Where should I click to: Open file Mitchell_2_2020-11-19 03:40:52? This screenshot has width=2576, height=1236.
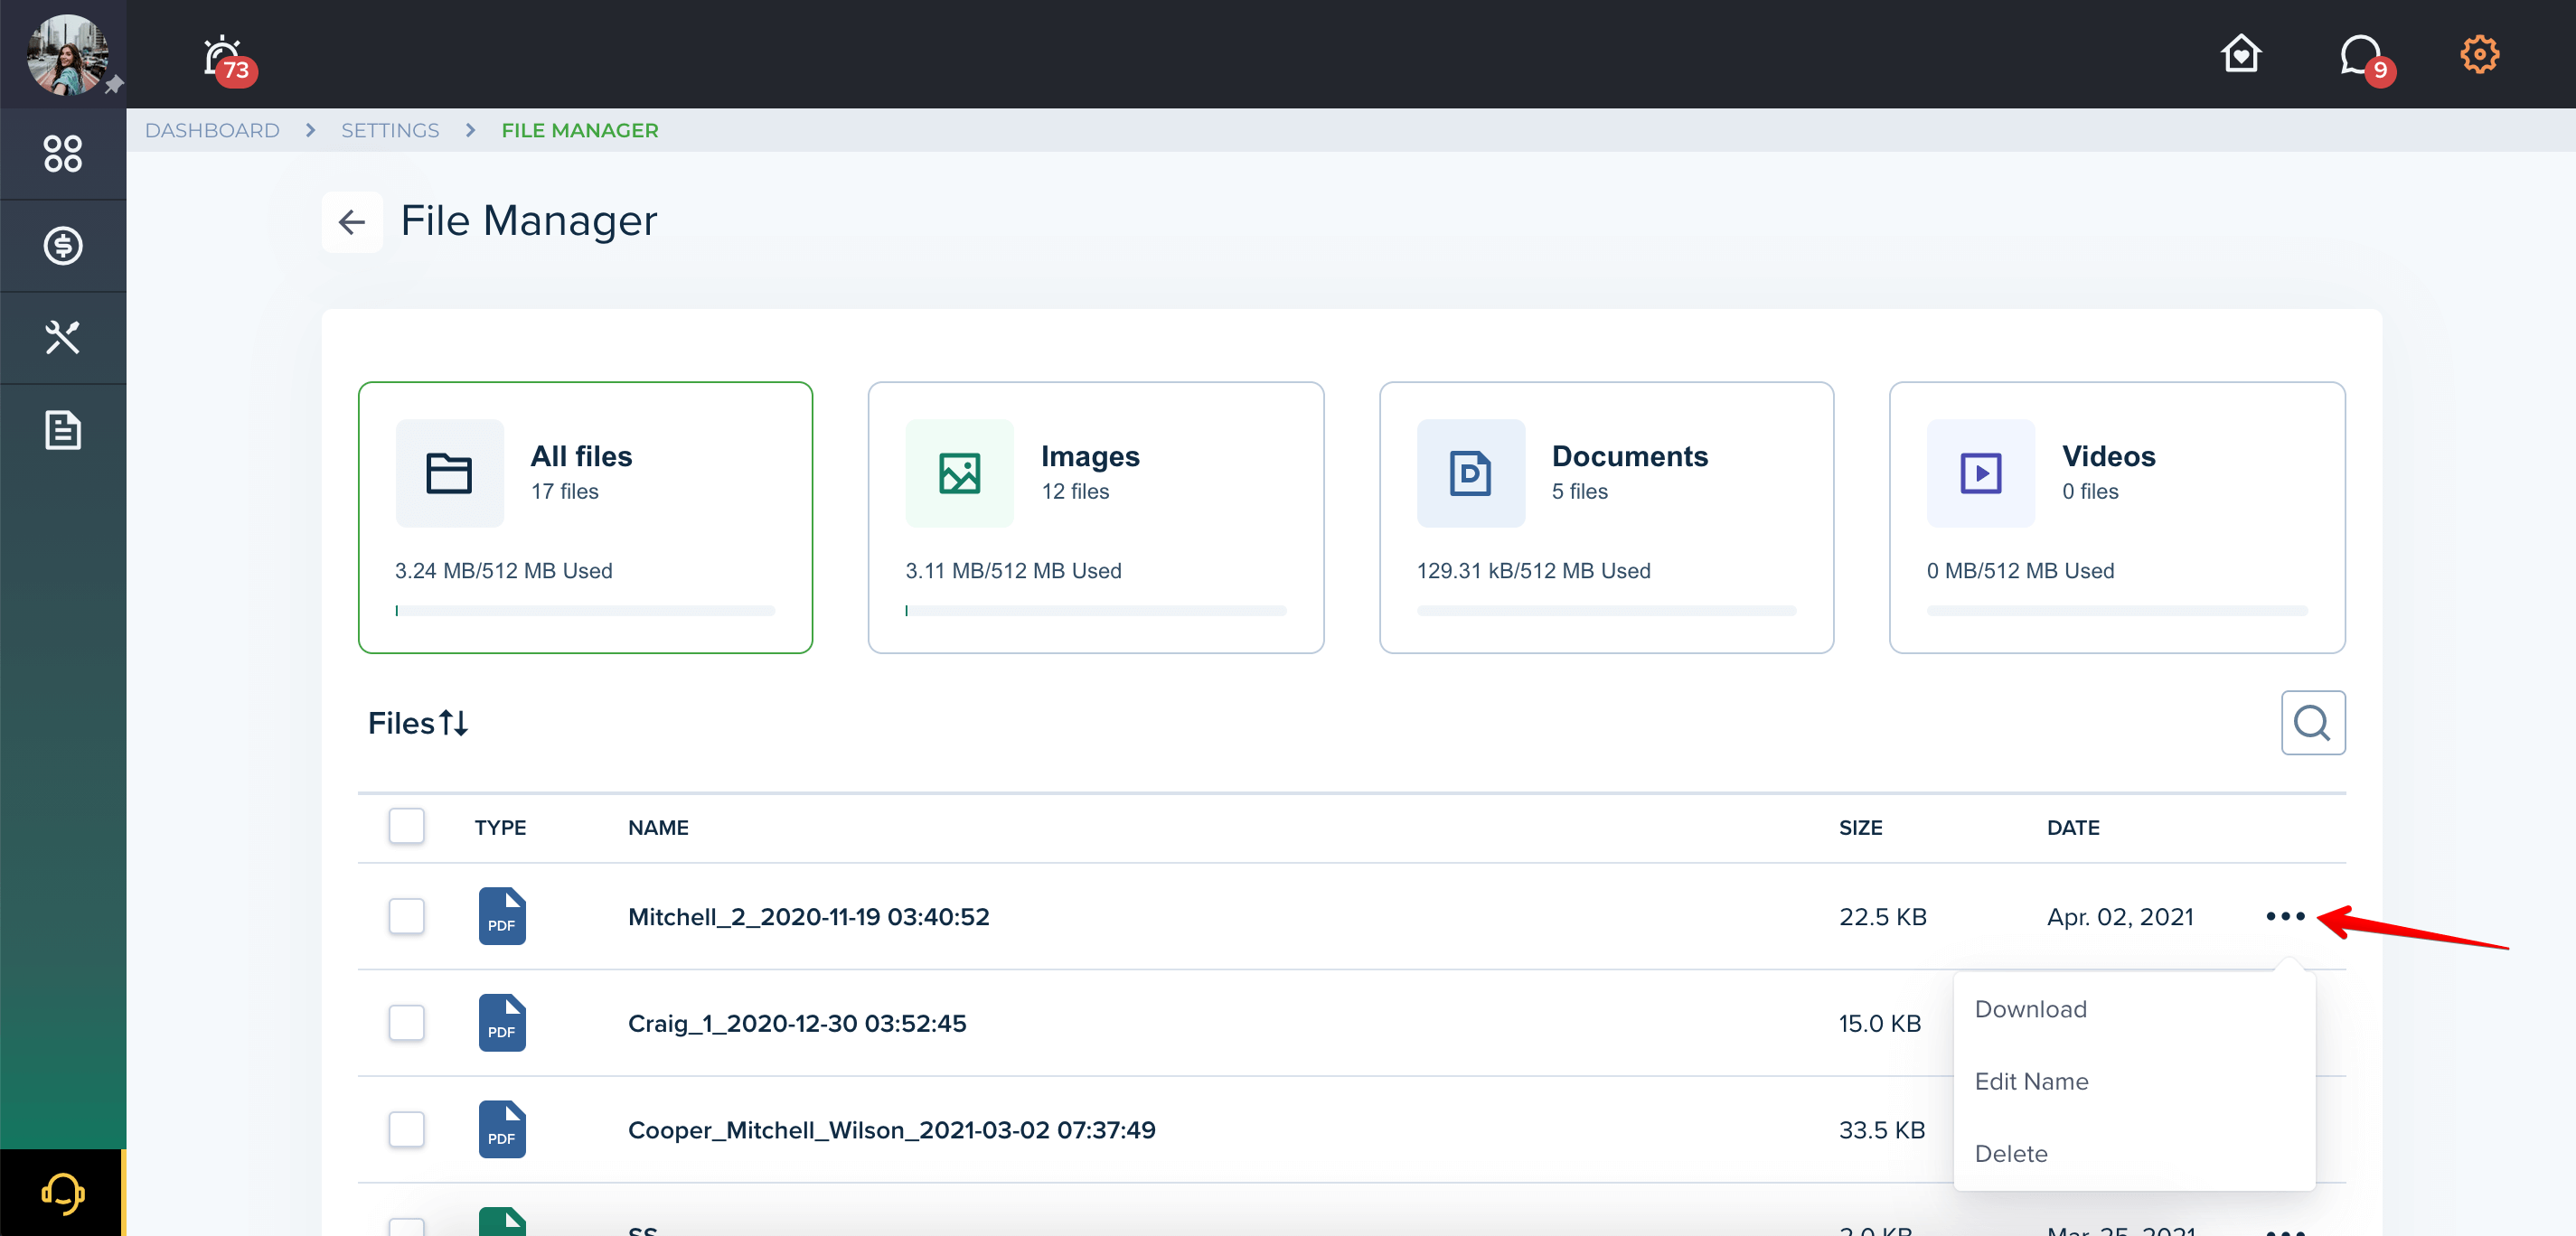click(x=808, y=916)
